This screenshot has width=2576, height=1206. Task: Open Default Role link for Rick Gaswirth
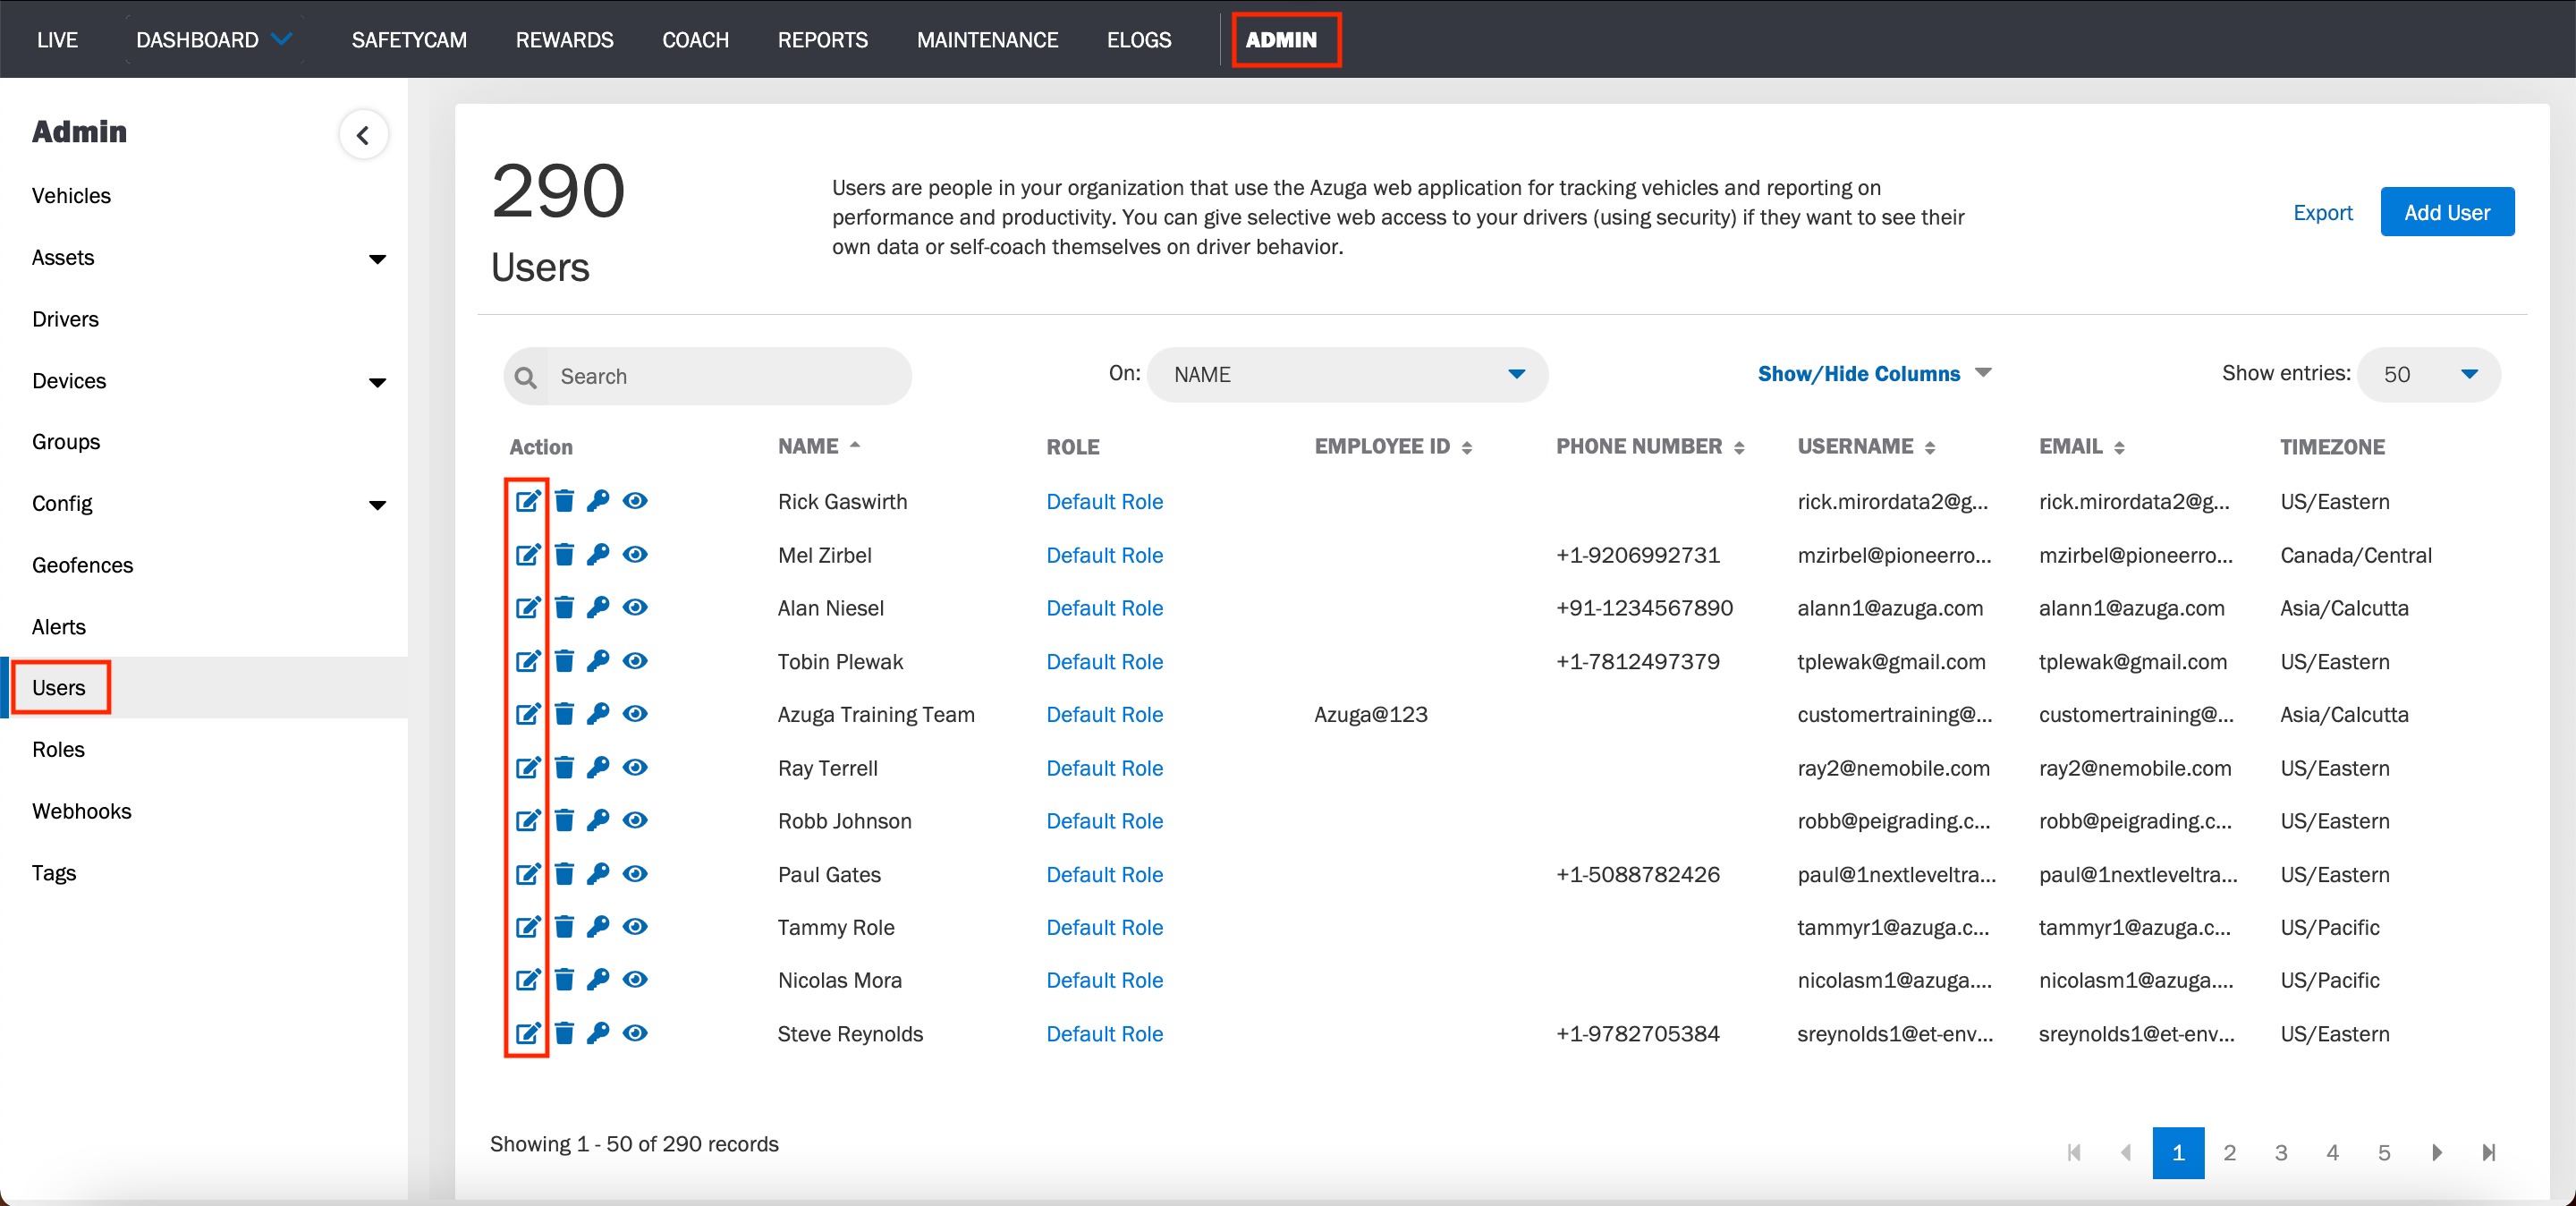(x=1104, y=502)
